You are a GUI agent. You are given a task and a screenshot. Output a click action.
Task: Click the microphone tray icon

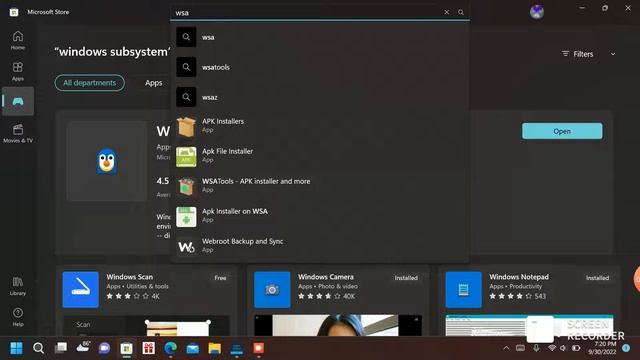tap(536, 348)
